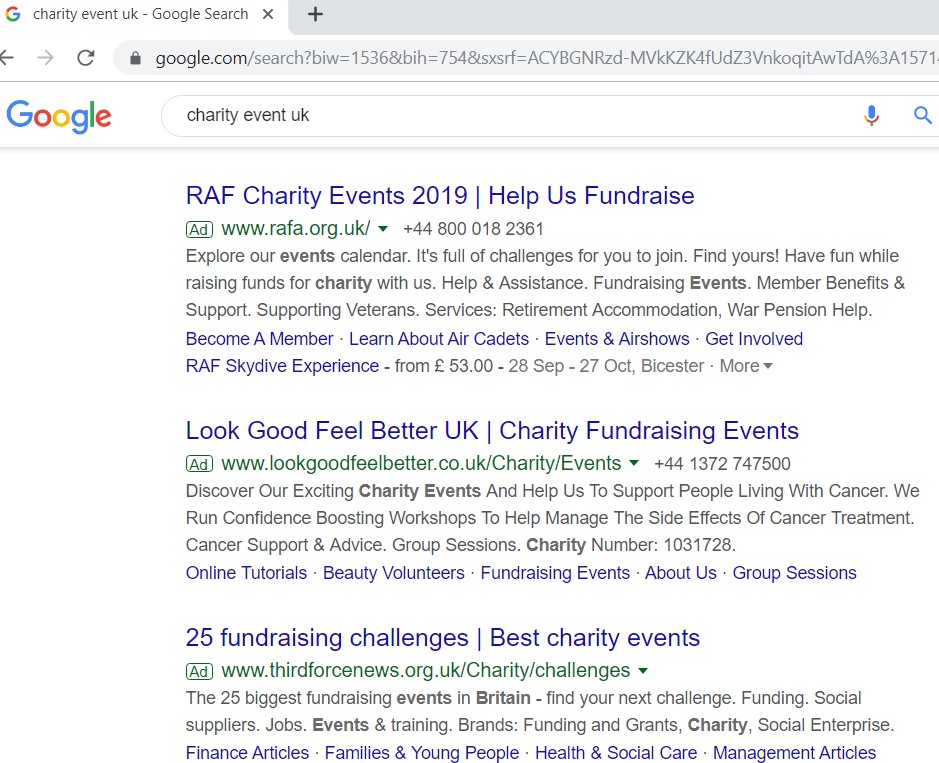Open a new tab with the plus icon

point(315,14)
